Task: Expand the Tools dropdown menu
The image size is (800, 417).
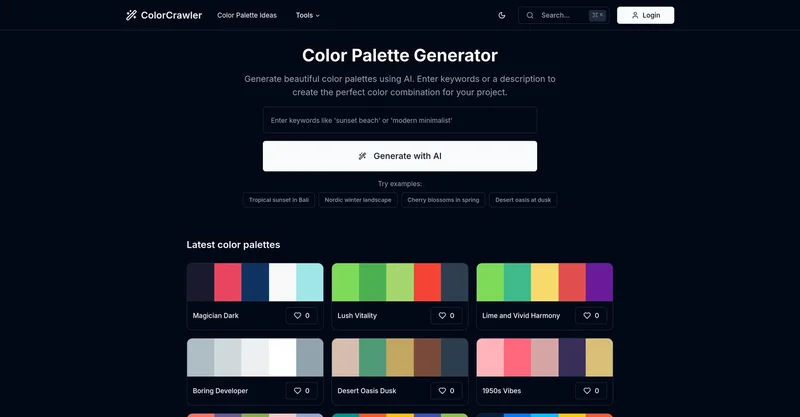Action: 308,15
